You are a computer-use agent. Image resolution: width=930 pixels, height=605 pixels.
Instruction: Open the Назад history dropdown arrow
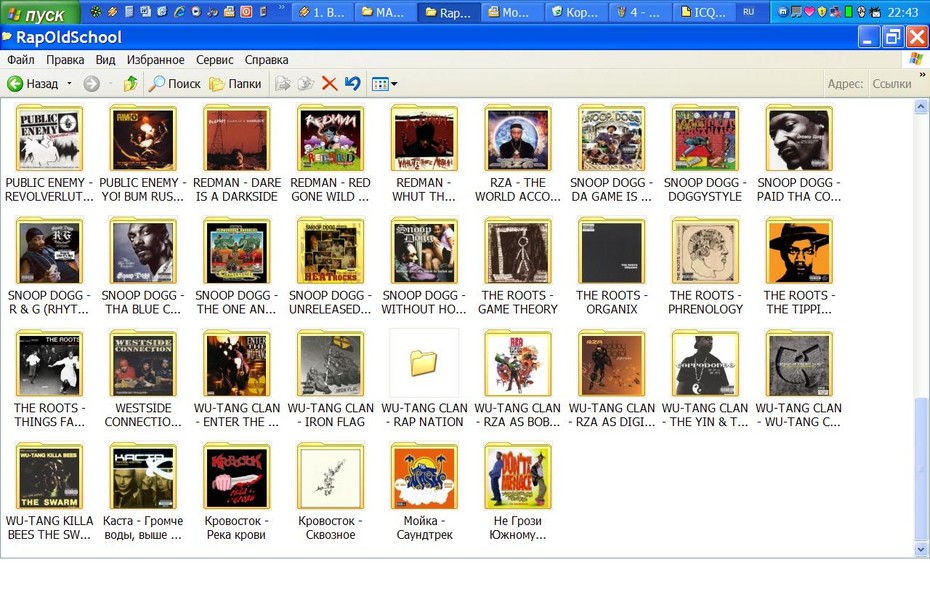click(69, 84)
